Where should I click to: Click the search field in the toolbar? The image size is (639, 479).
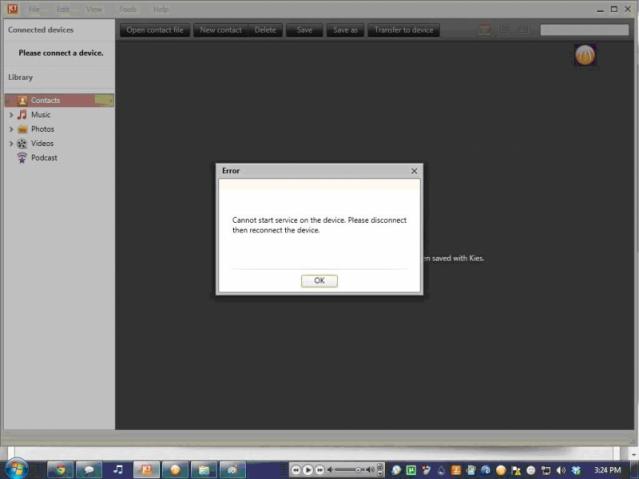(x=584, y=30)
